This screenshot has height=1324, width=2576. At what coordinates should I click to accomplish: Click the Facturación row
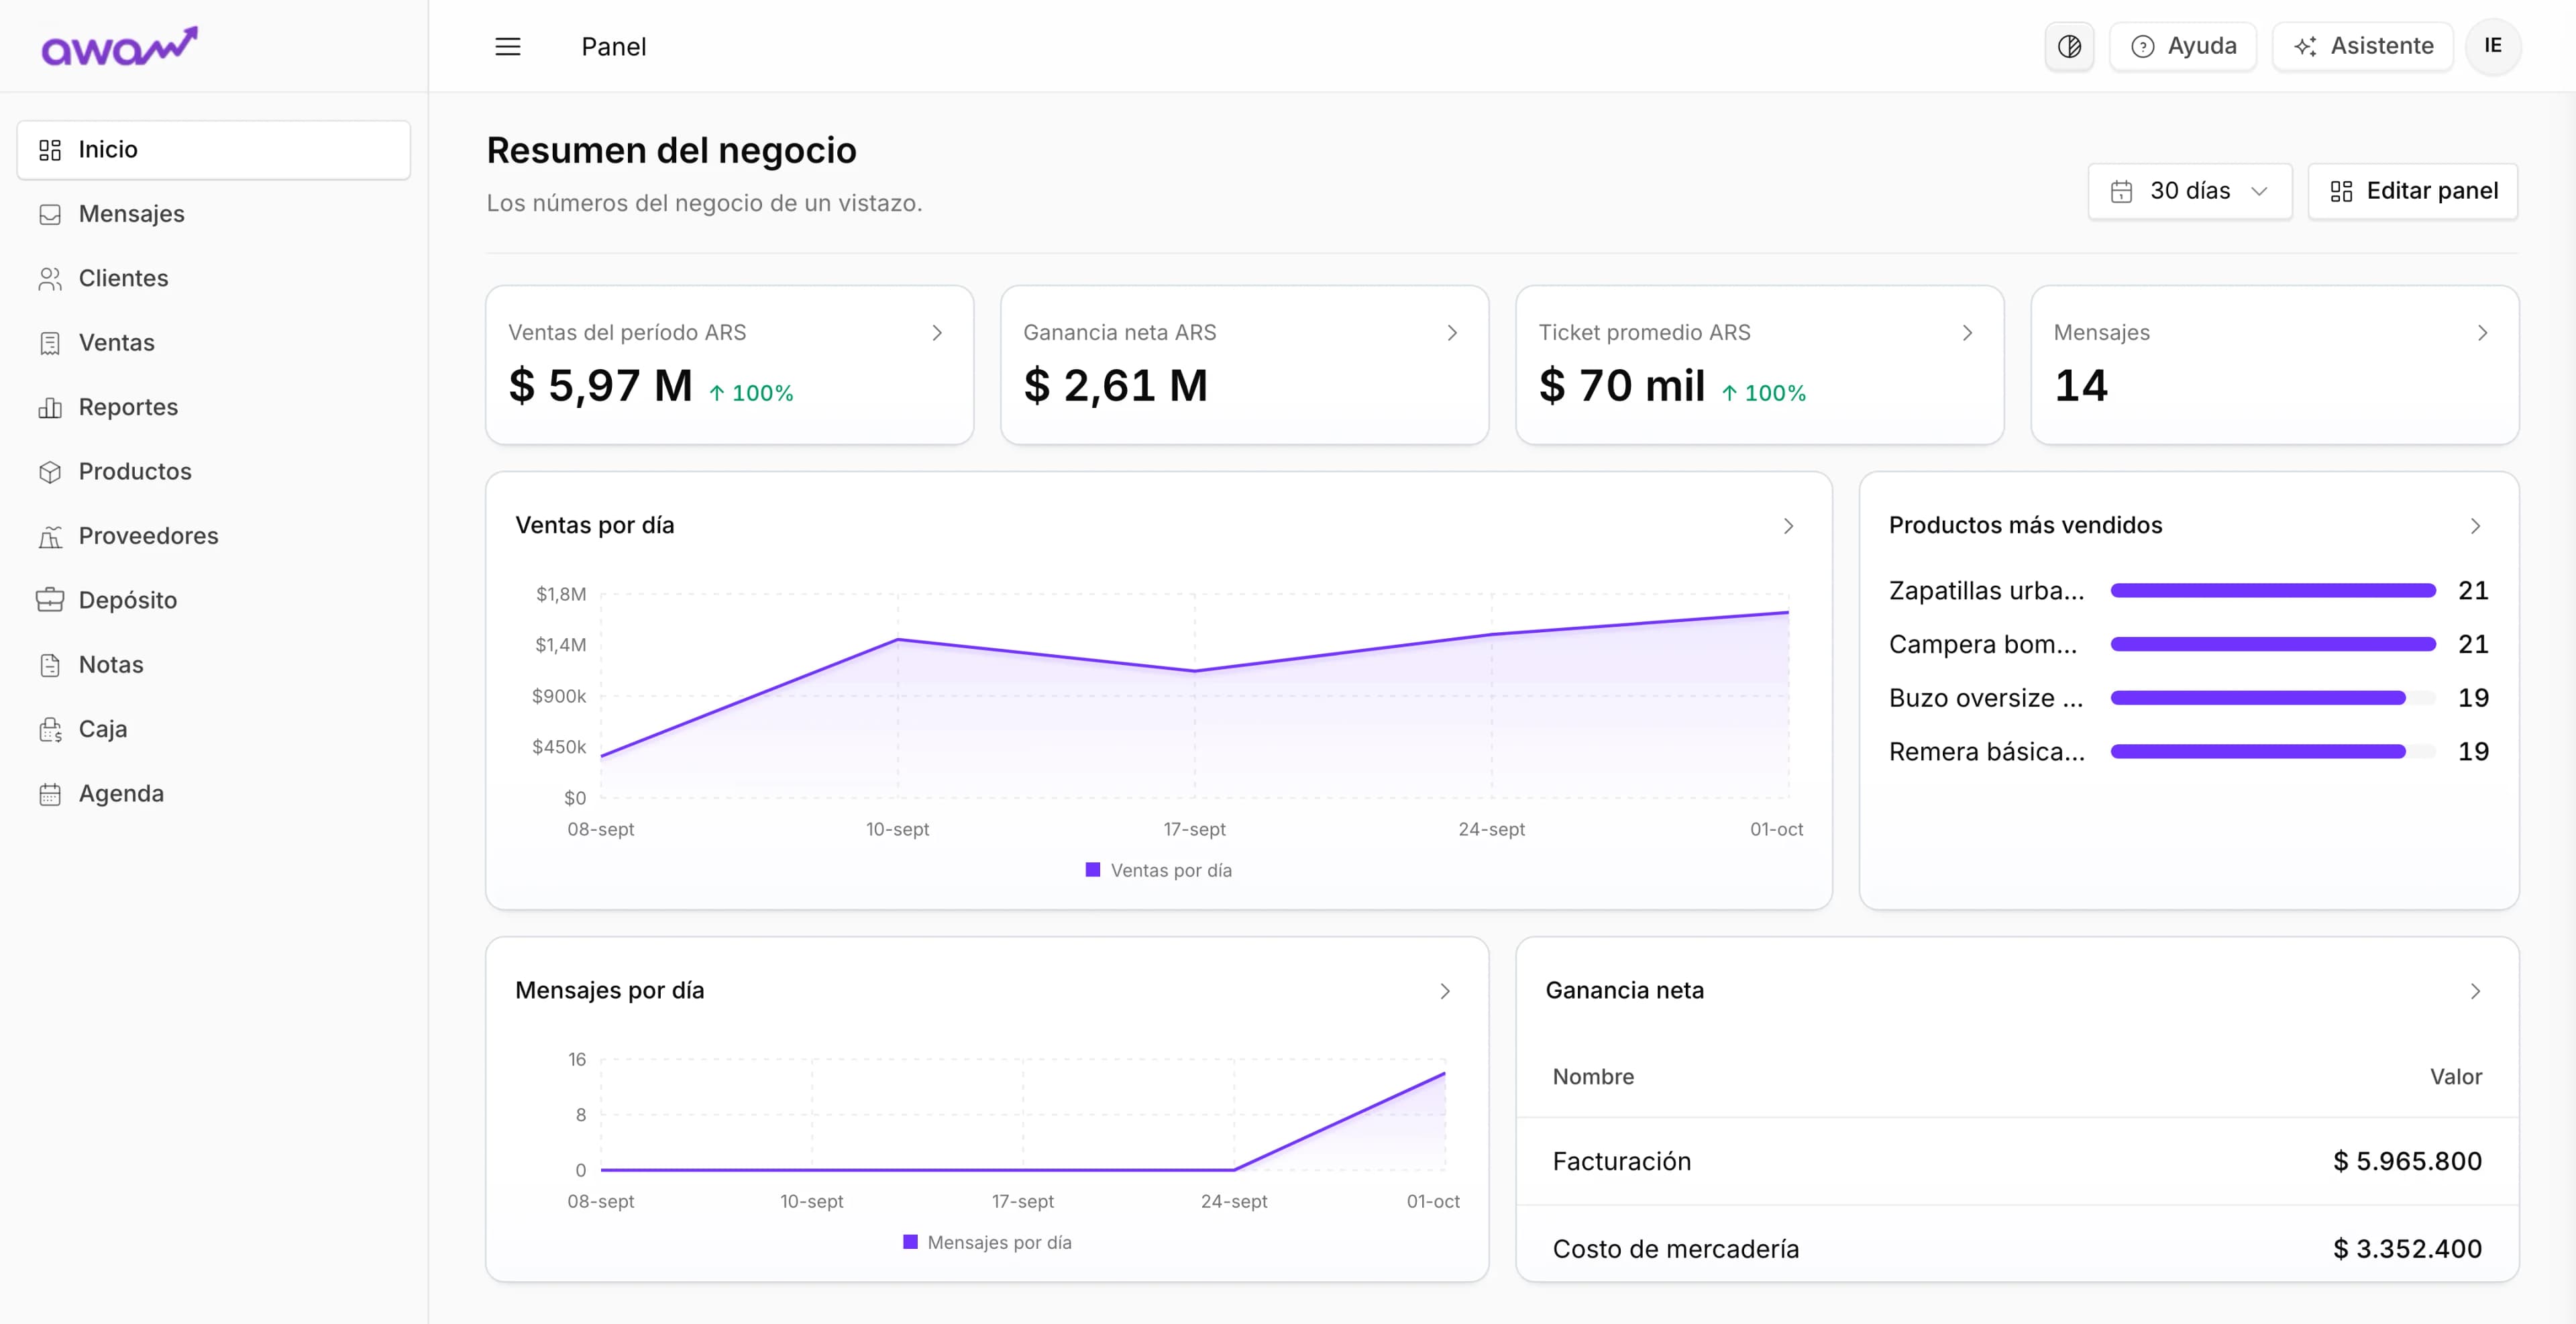[x=2017, y=1161]
